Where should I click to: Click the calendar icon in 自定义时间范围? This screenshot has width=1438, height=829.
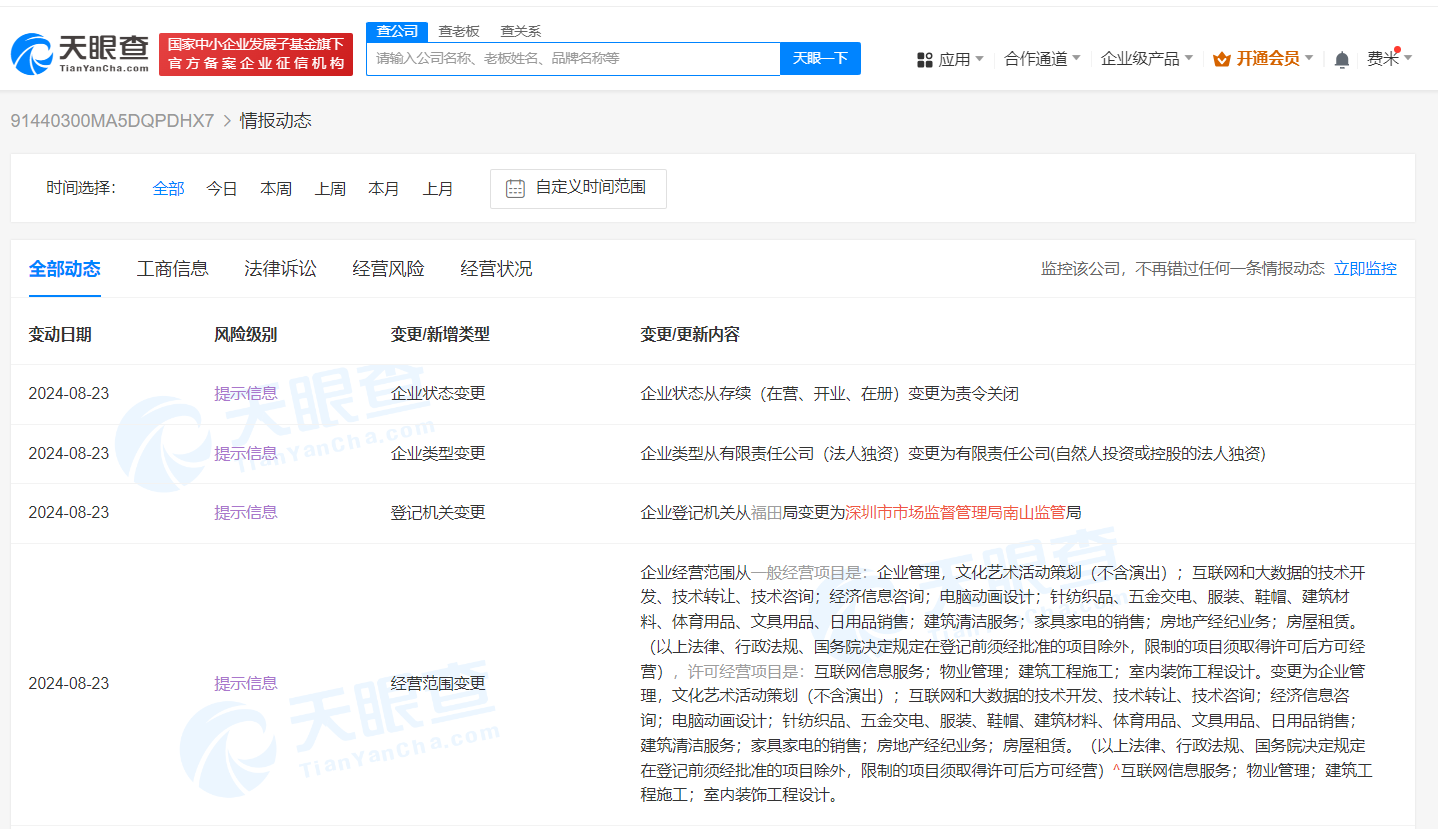[x=514, y=188]
